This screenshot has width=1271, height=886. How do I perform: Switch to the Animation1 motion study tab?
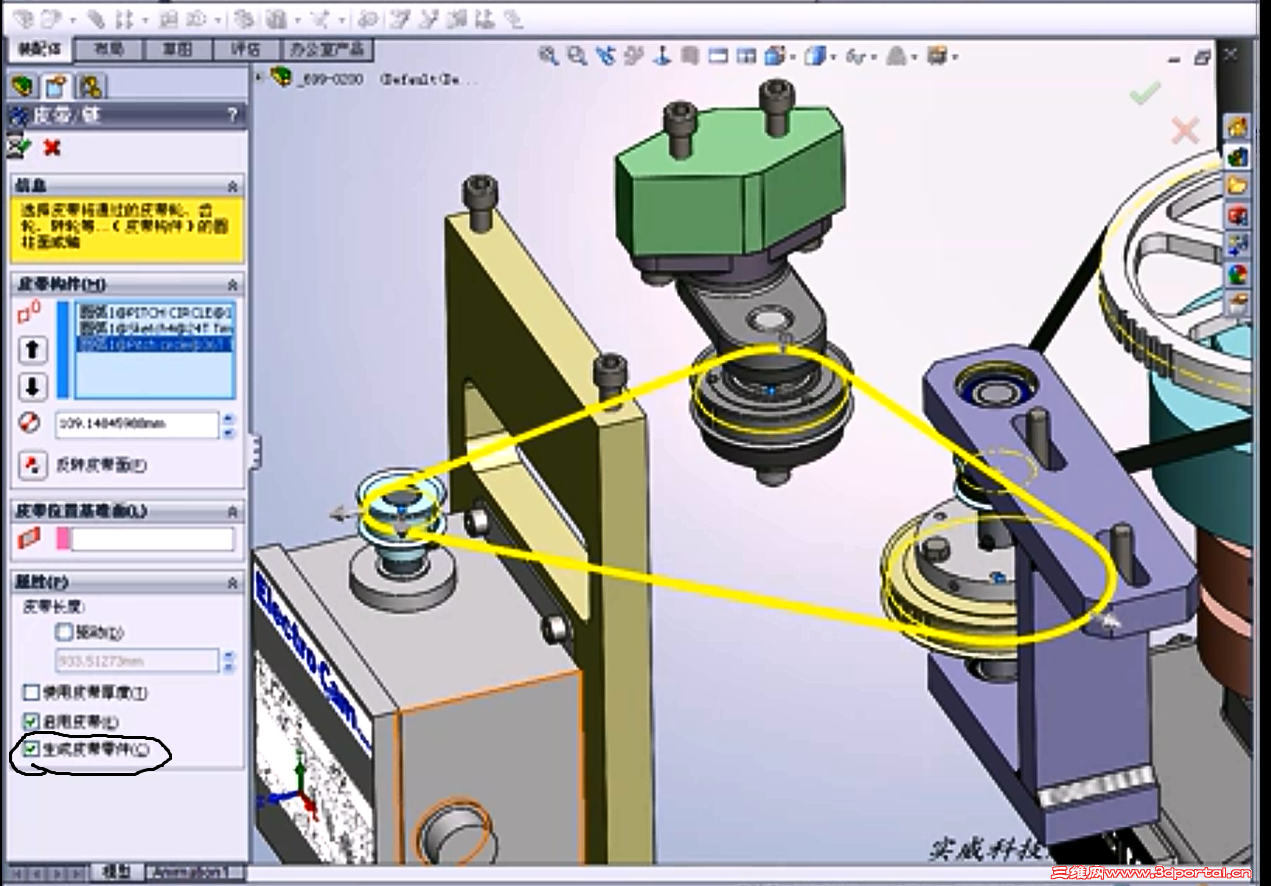pos(194,872)
